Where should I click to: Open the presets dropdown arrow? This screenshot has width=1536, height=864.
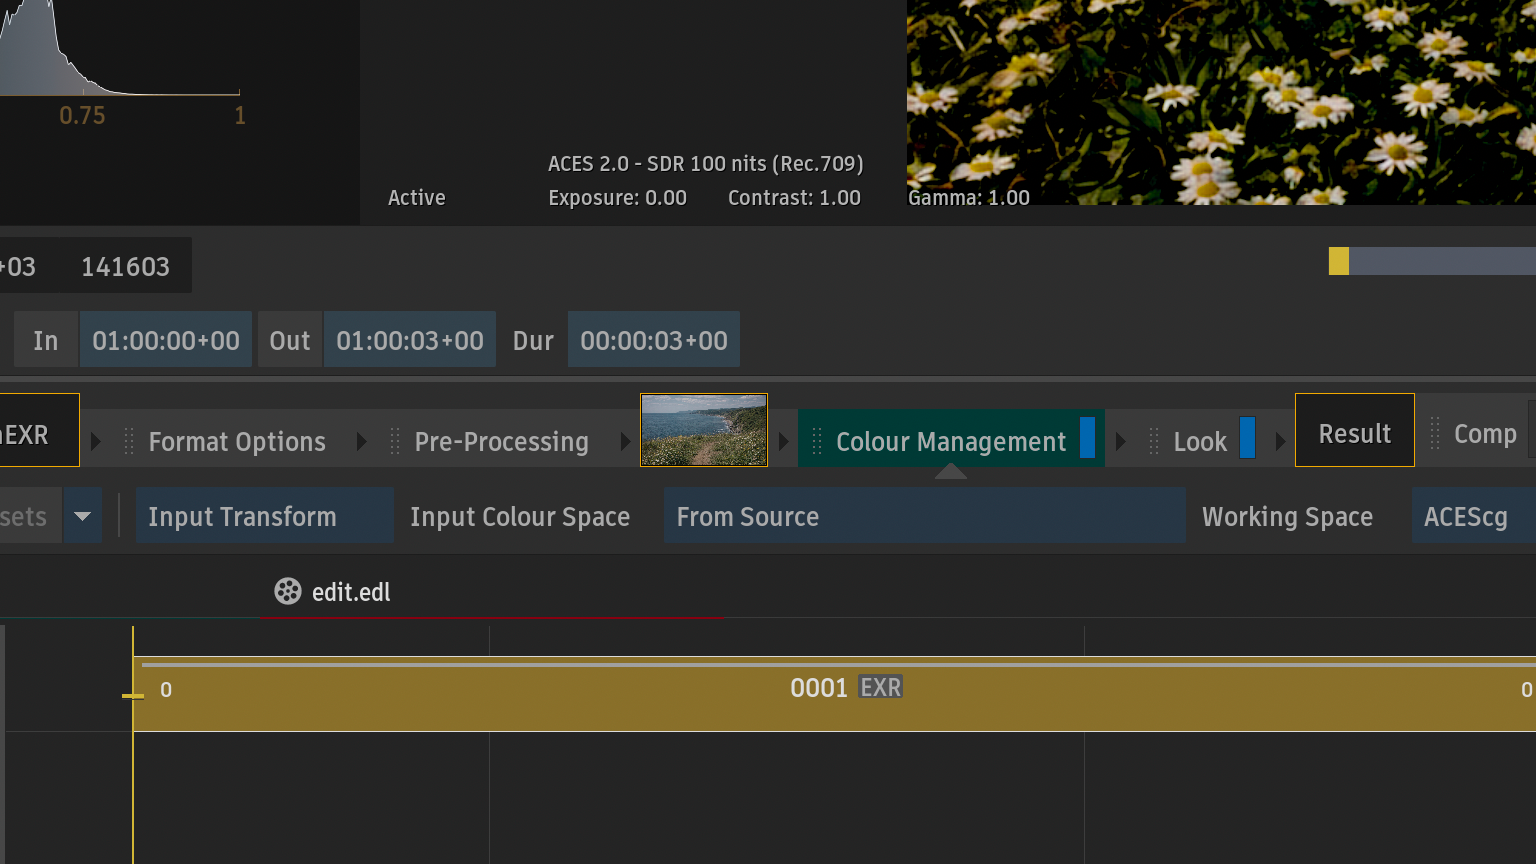coord(83,516)
